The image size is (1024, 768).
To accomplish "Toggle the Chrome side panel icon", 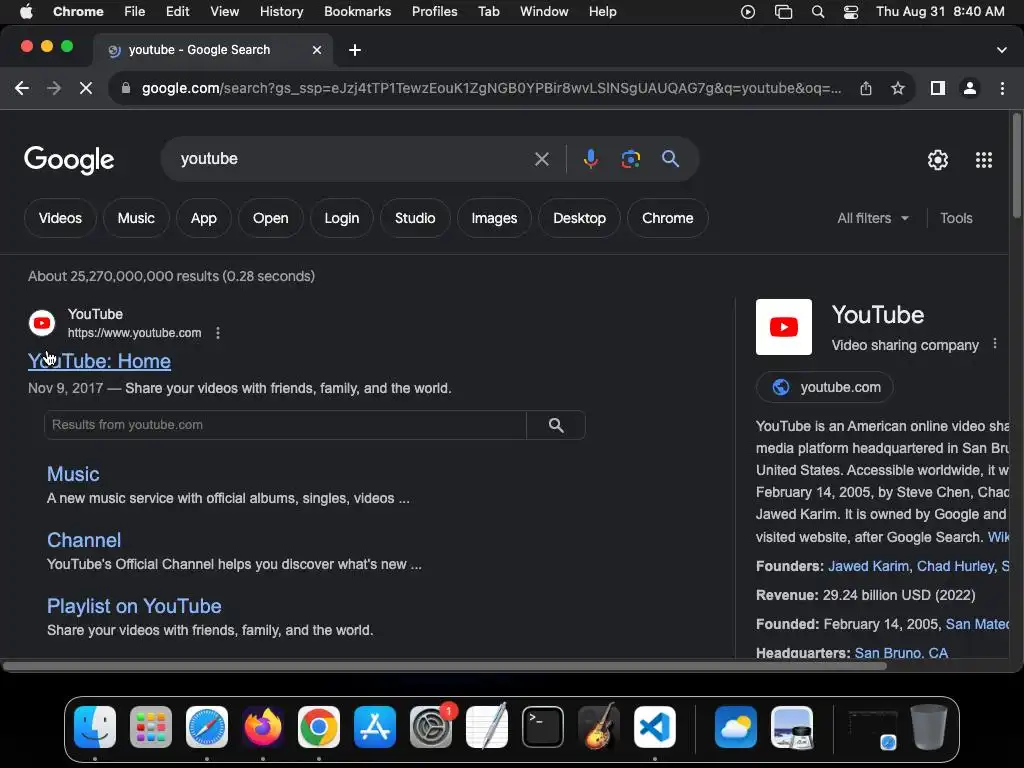I will point(938,88).
